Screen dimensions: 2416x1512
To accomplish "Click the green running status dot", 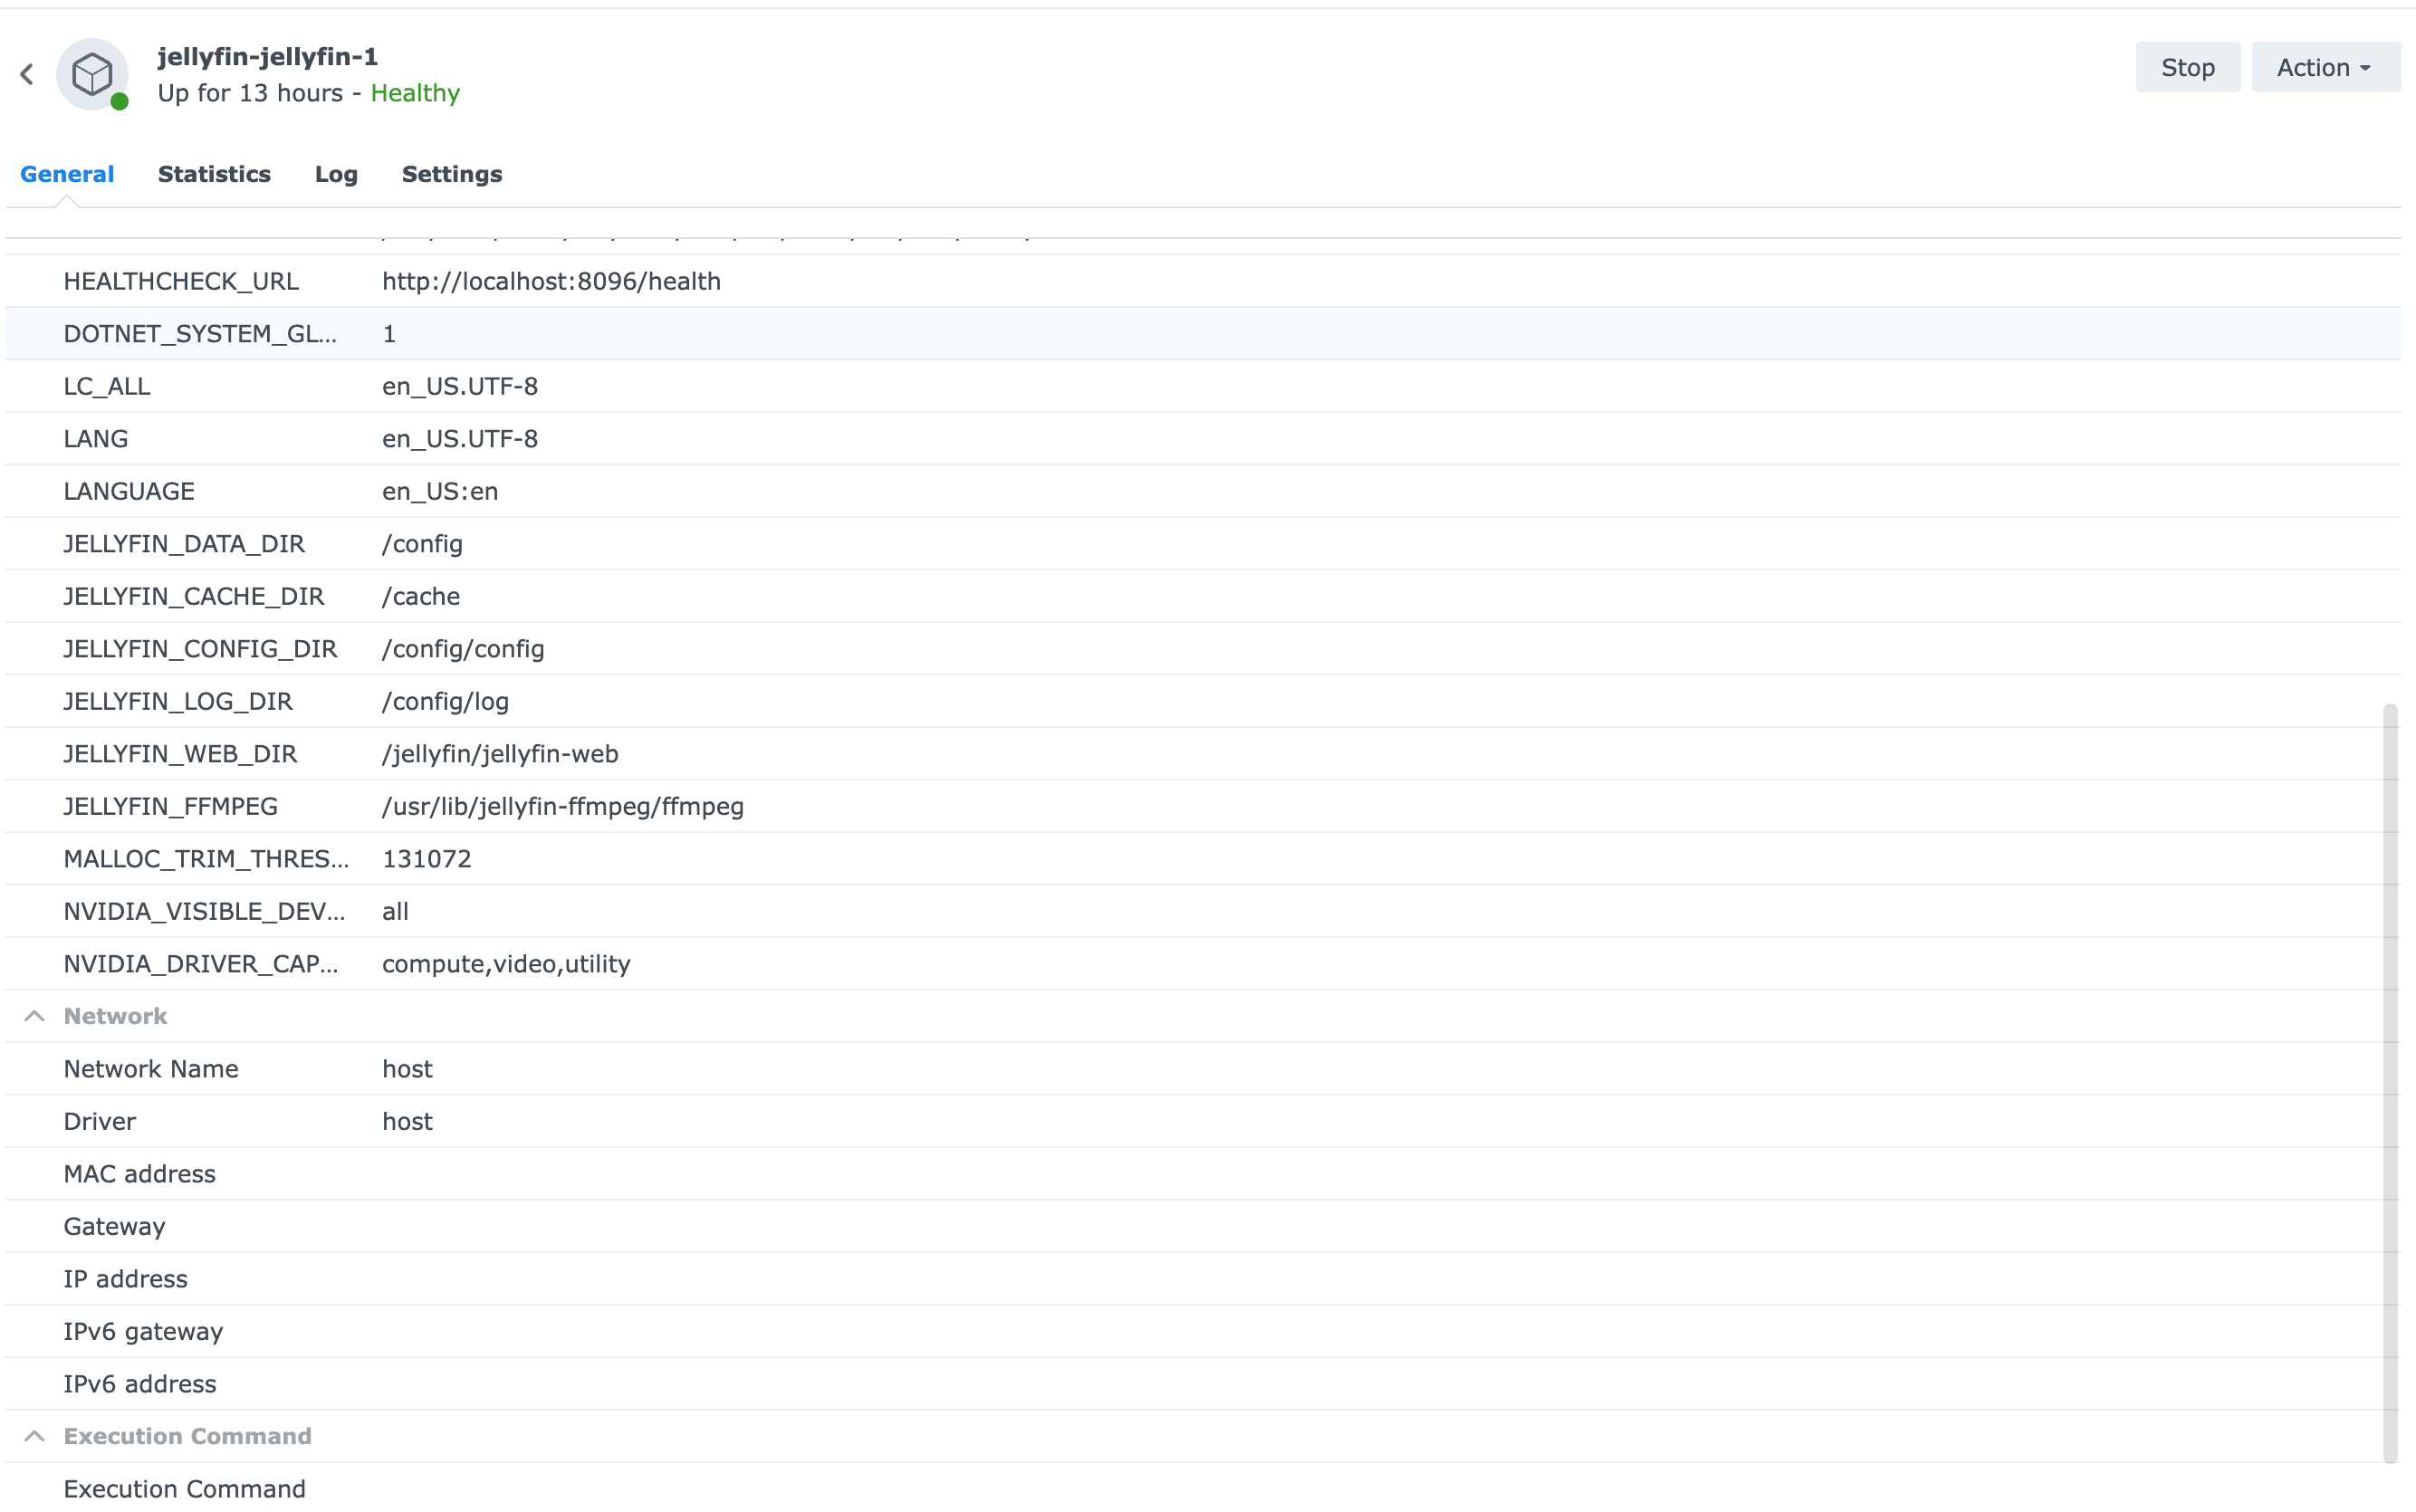I will pos(119,101).
